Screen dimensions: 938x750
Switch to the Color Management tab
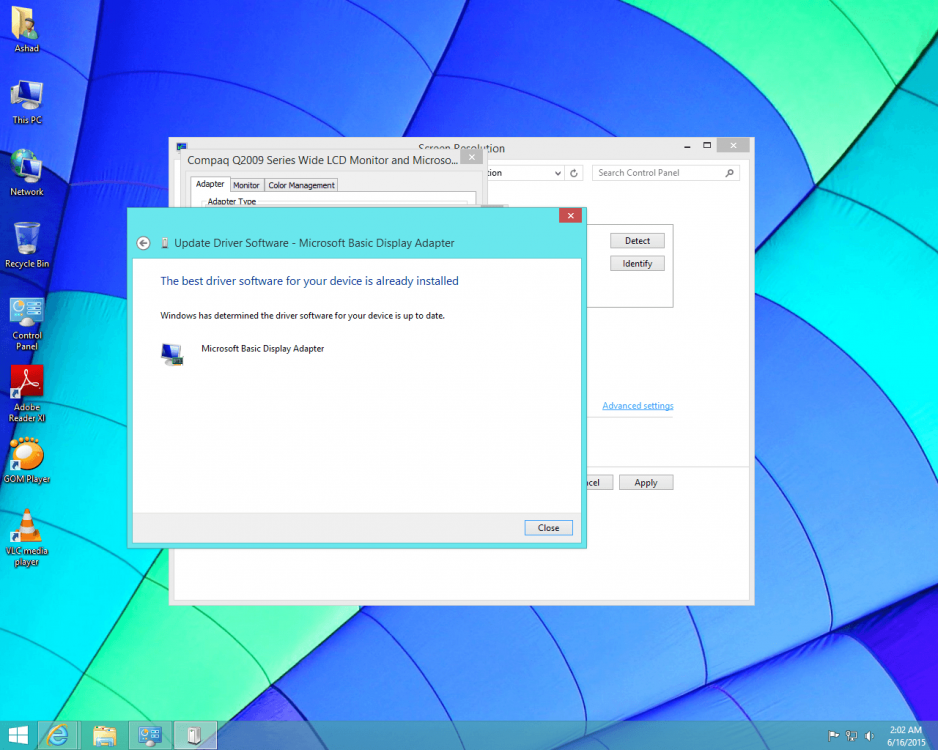point(301,185)
